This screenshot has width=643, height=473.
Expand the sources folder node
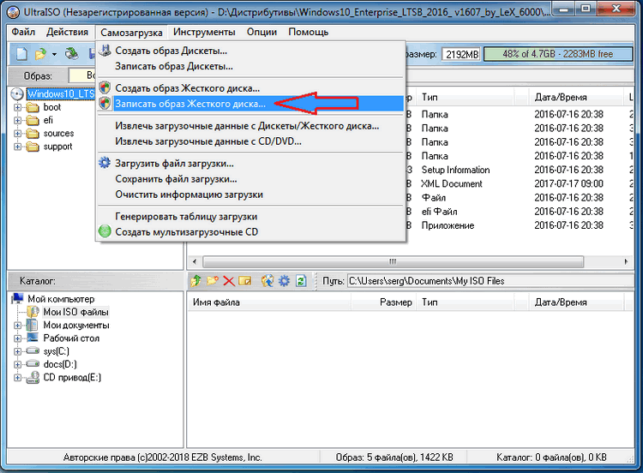[x=18, y=134]
